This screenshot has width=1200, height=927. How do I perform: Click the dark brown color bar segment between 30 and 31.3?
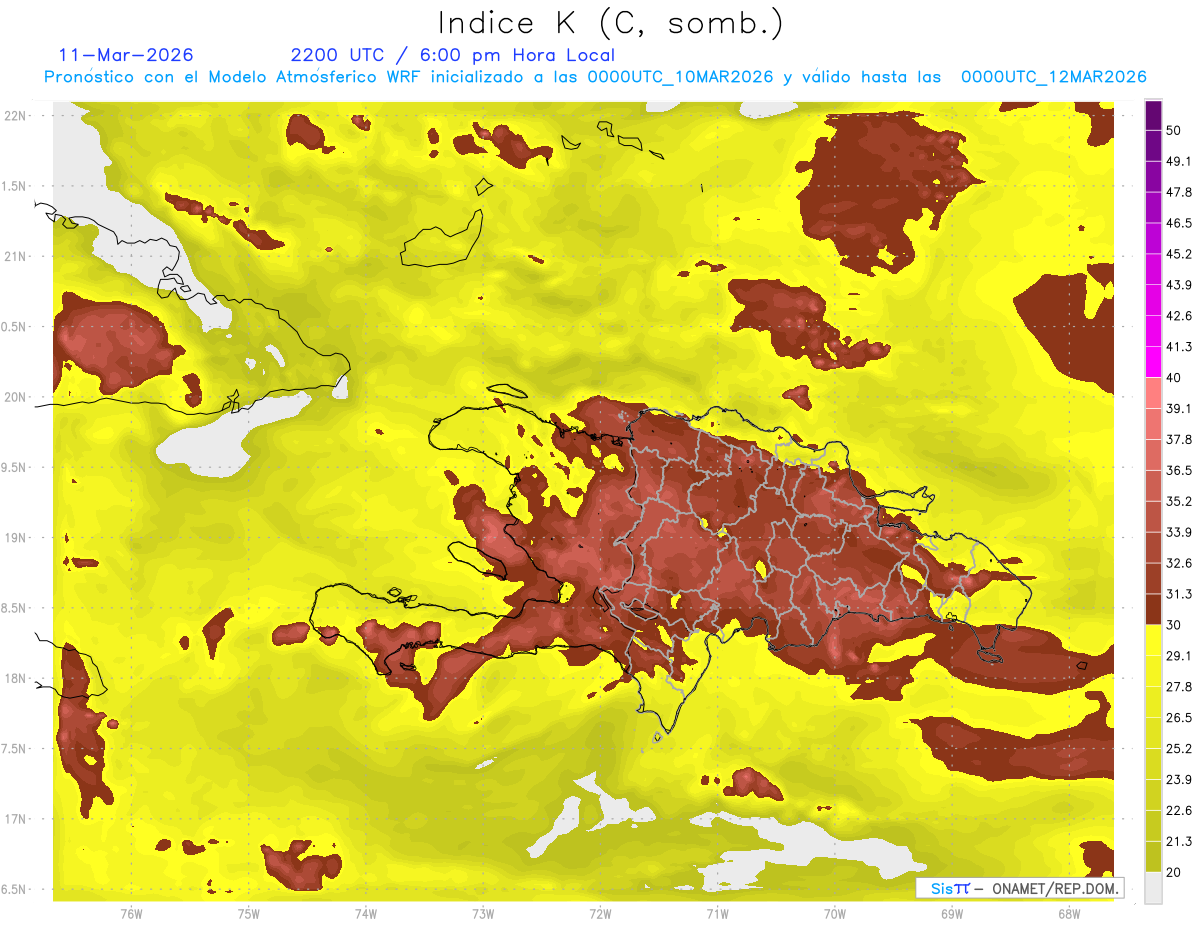tap(1153, 609)
